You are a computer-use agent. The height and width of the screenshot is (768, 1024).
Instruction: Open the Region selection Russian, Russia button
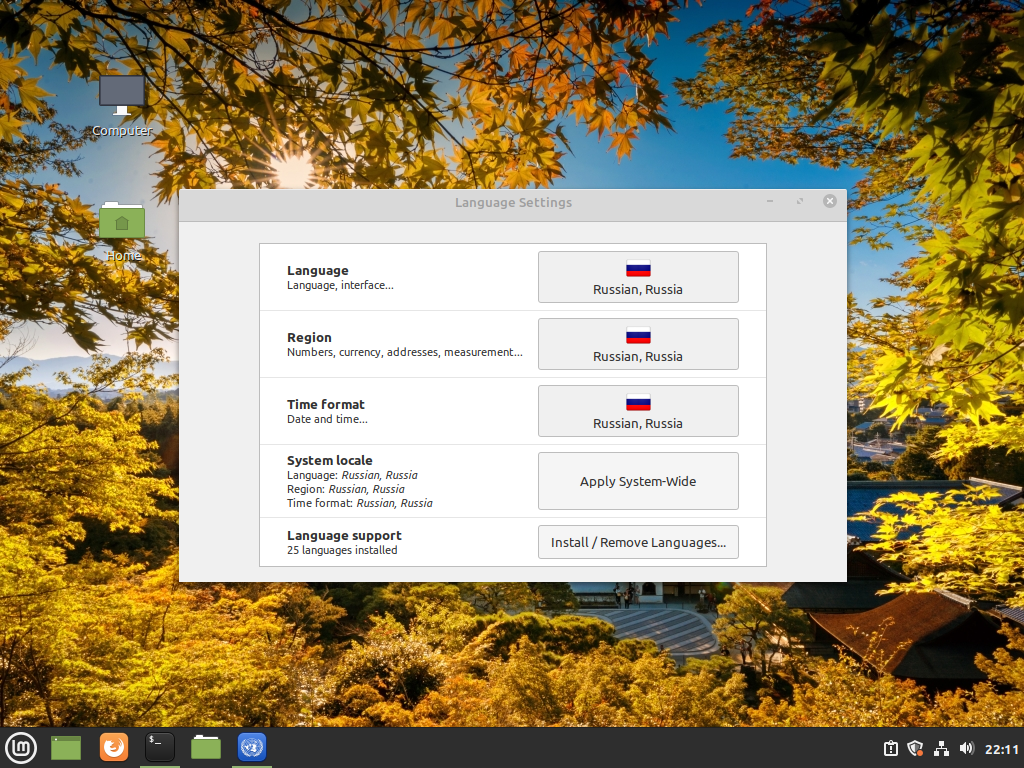pos(638,344)
